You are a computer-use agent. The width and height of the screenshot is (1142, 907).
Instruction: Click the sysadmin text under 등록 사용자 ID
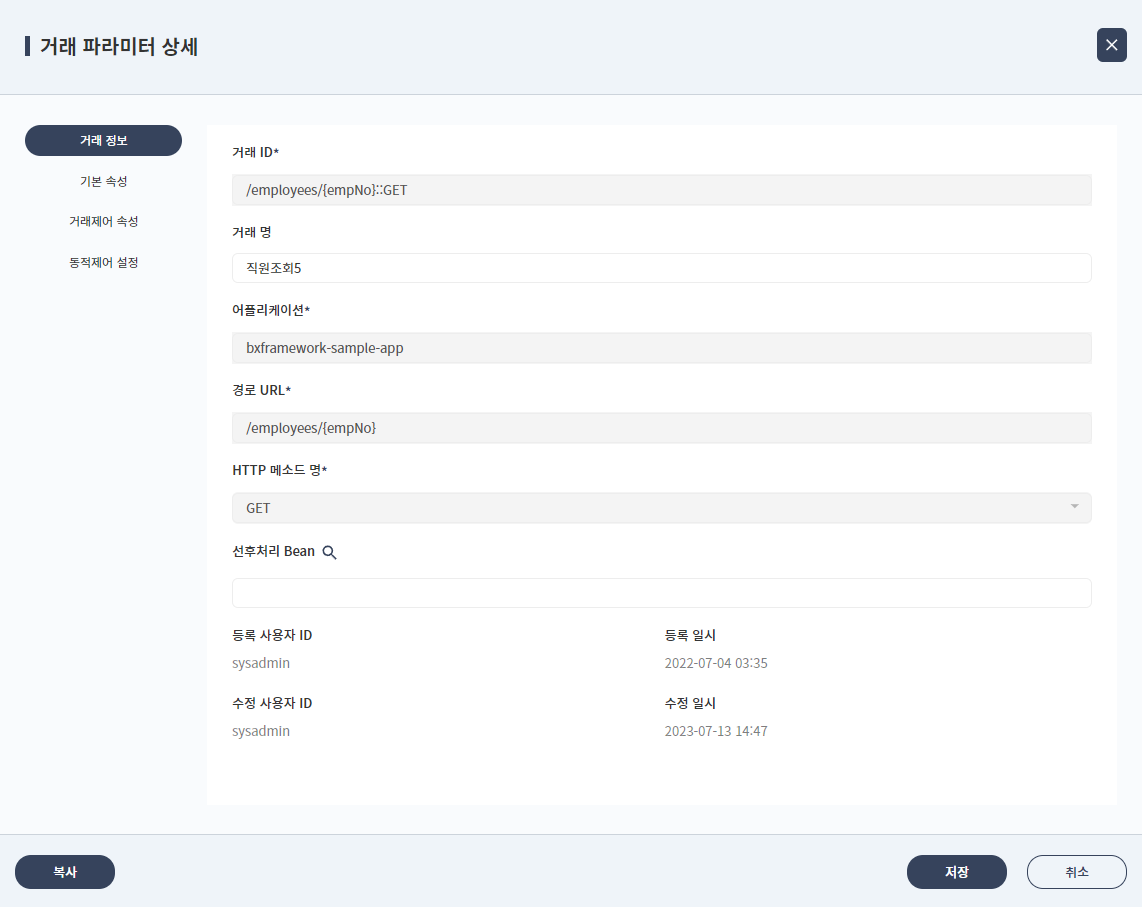point(261,662)
